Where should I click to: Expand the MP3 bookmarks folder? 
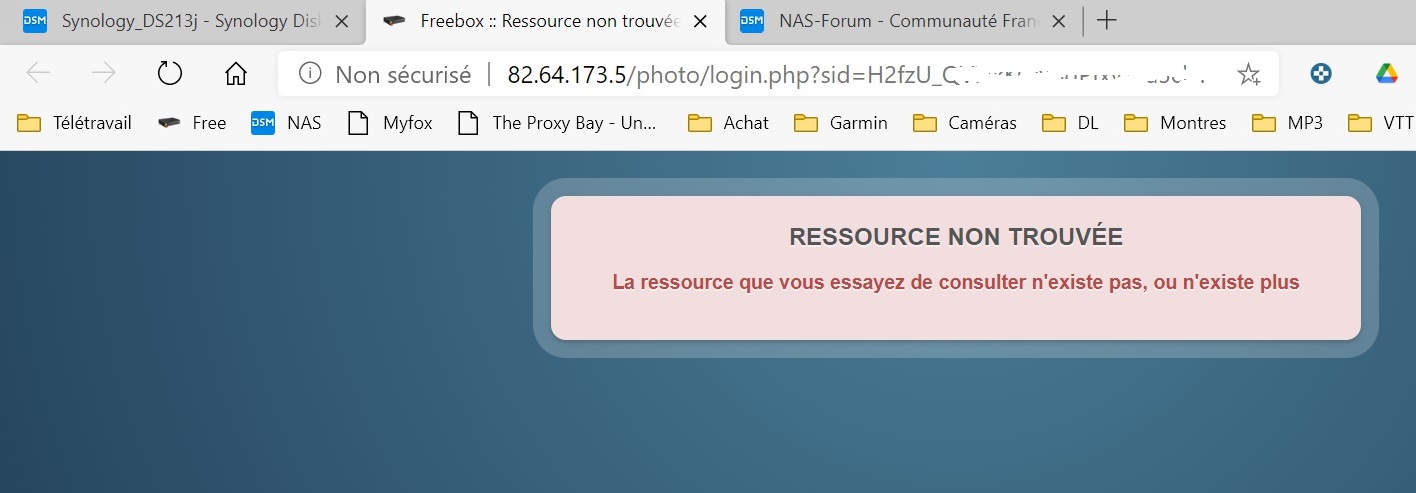pos(1288,123)
